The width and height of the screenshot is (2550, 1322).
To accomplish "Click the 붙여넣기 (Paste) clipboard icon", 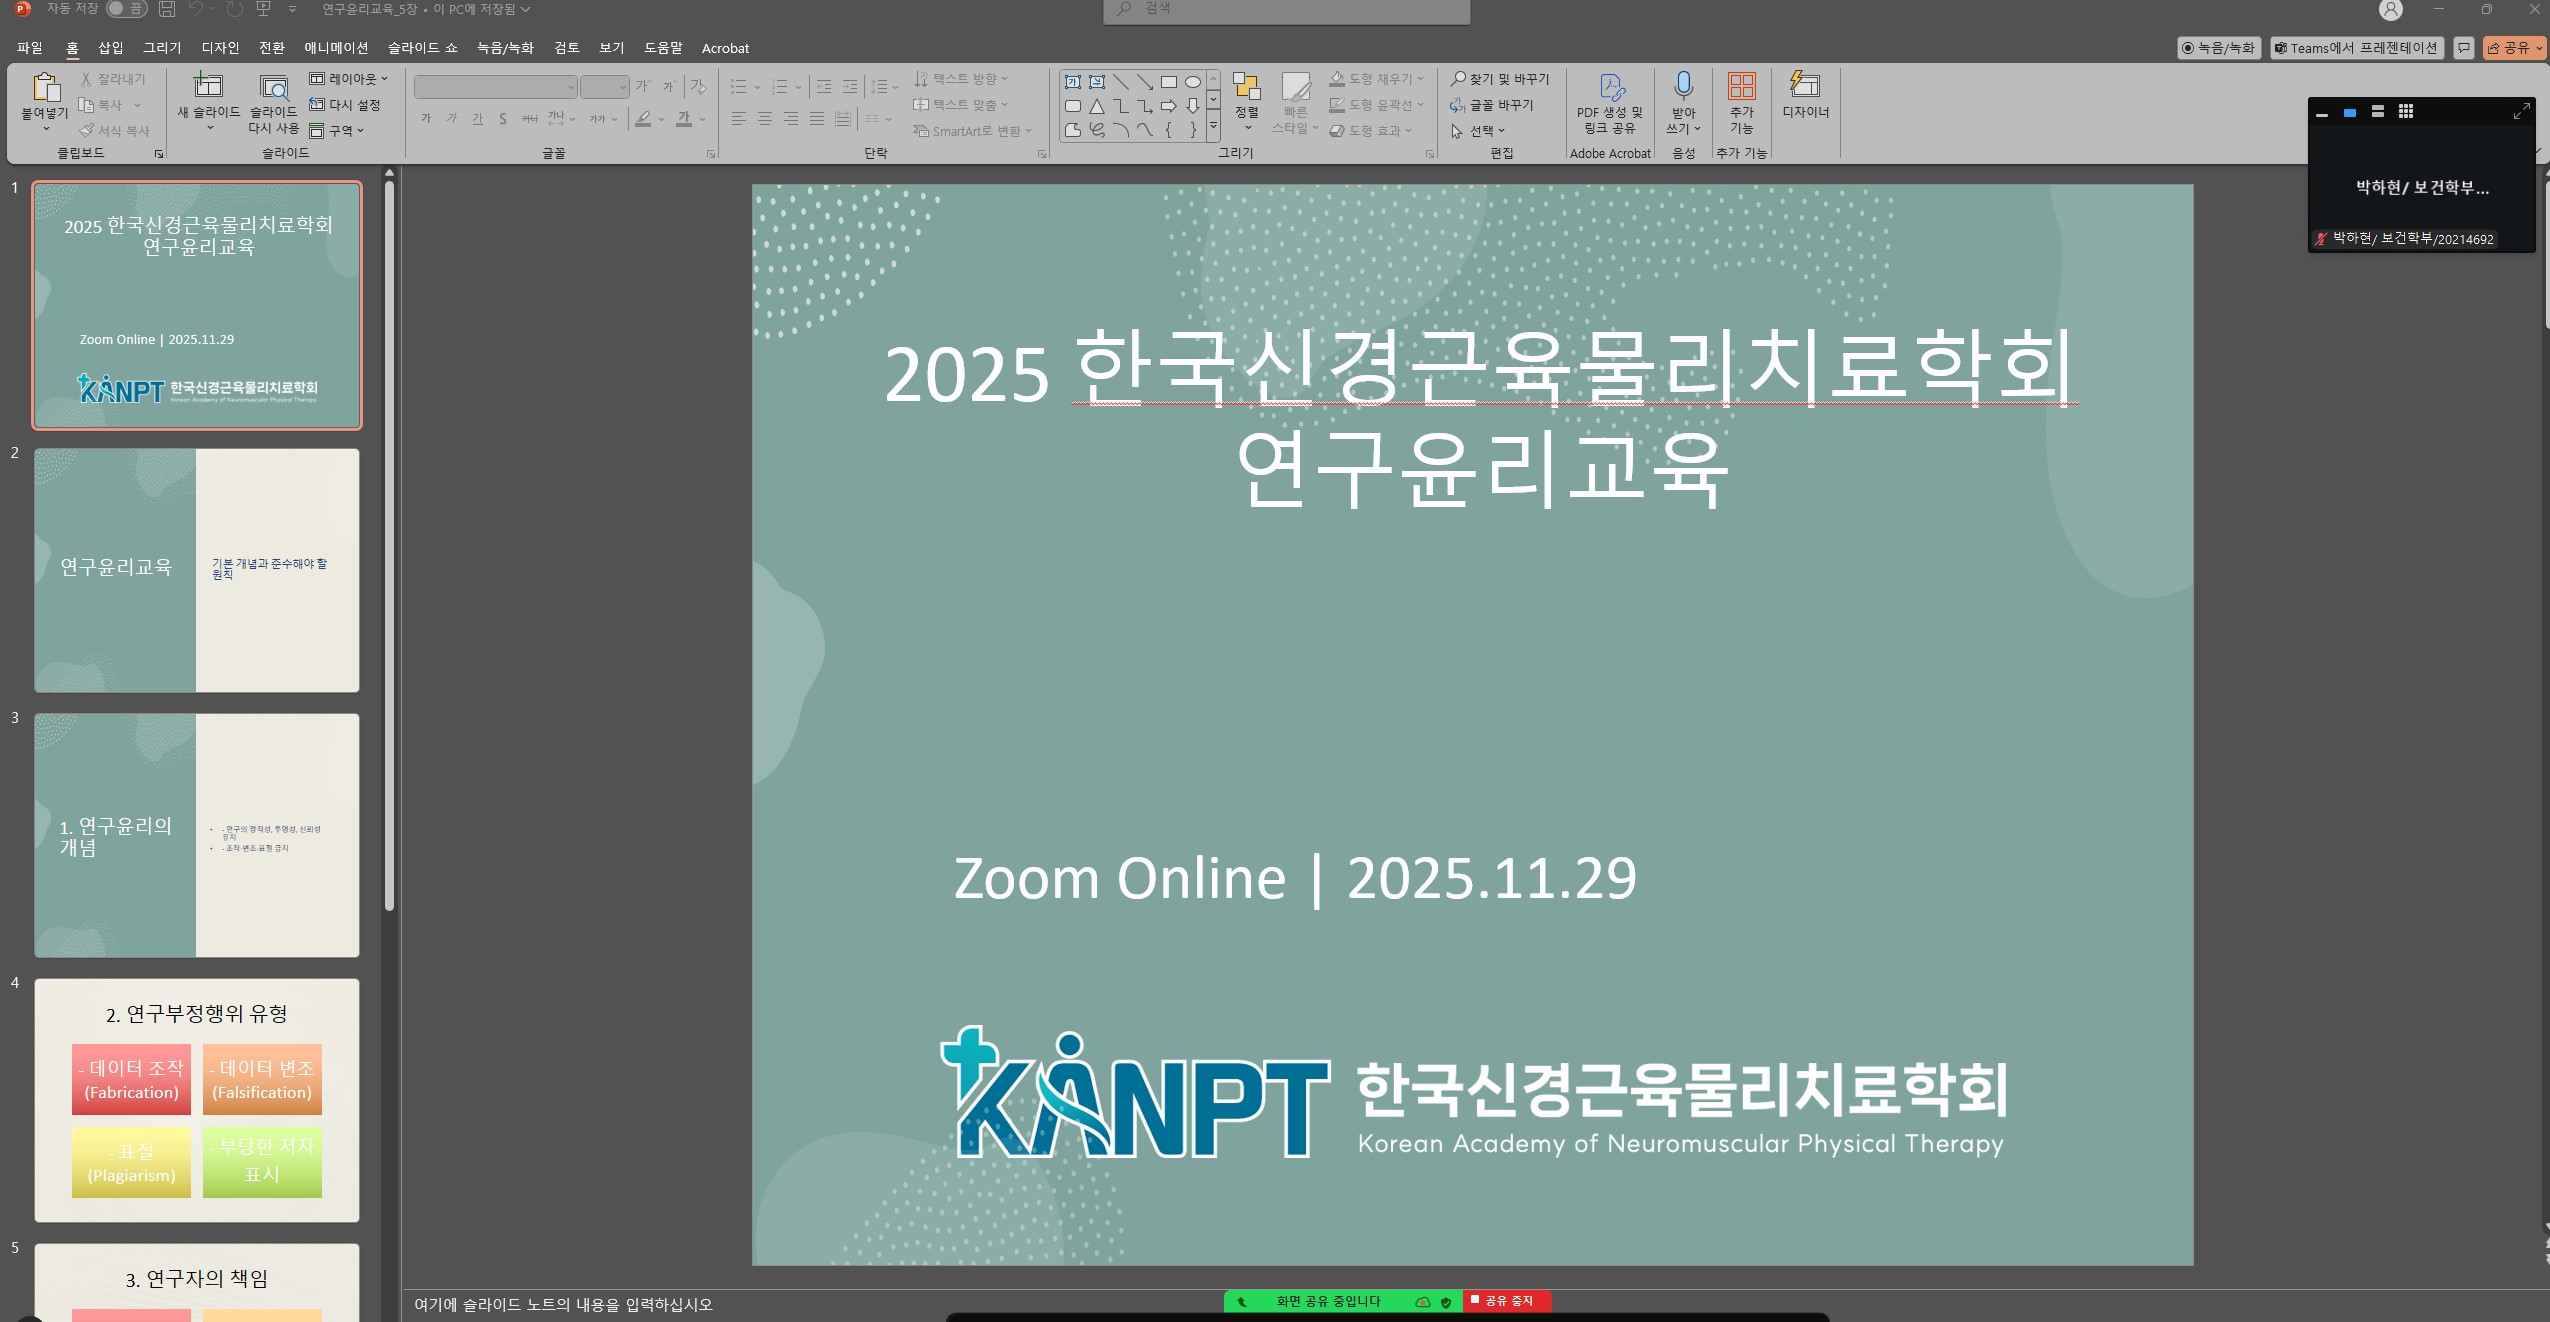I will click(45, 88).
